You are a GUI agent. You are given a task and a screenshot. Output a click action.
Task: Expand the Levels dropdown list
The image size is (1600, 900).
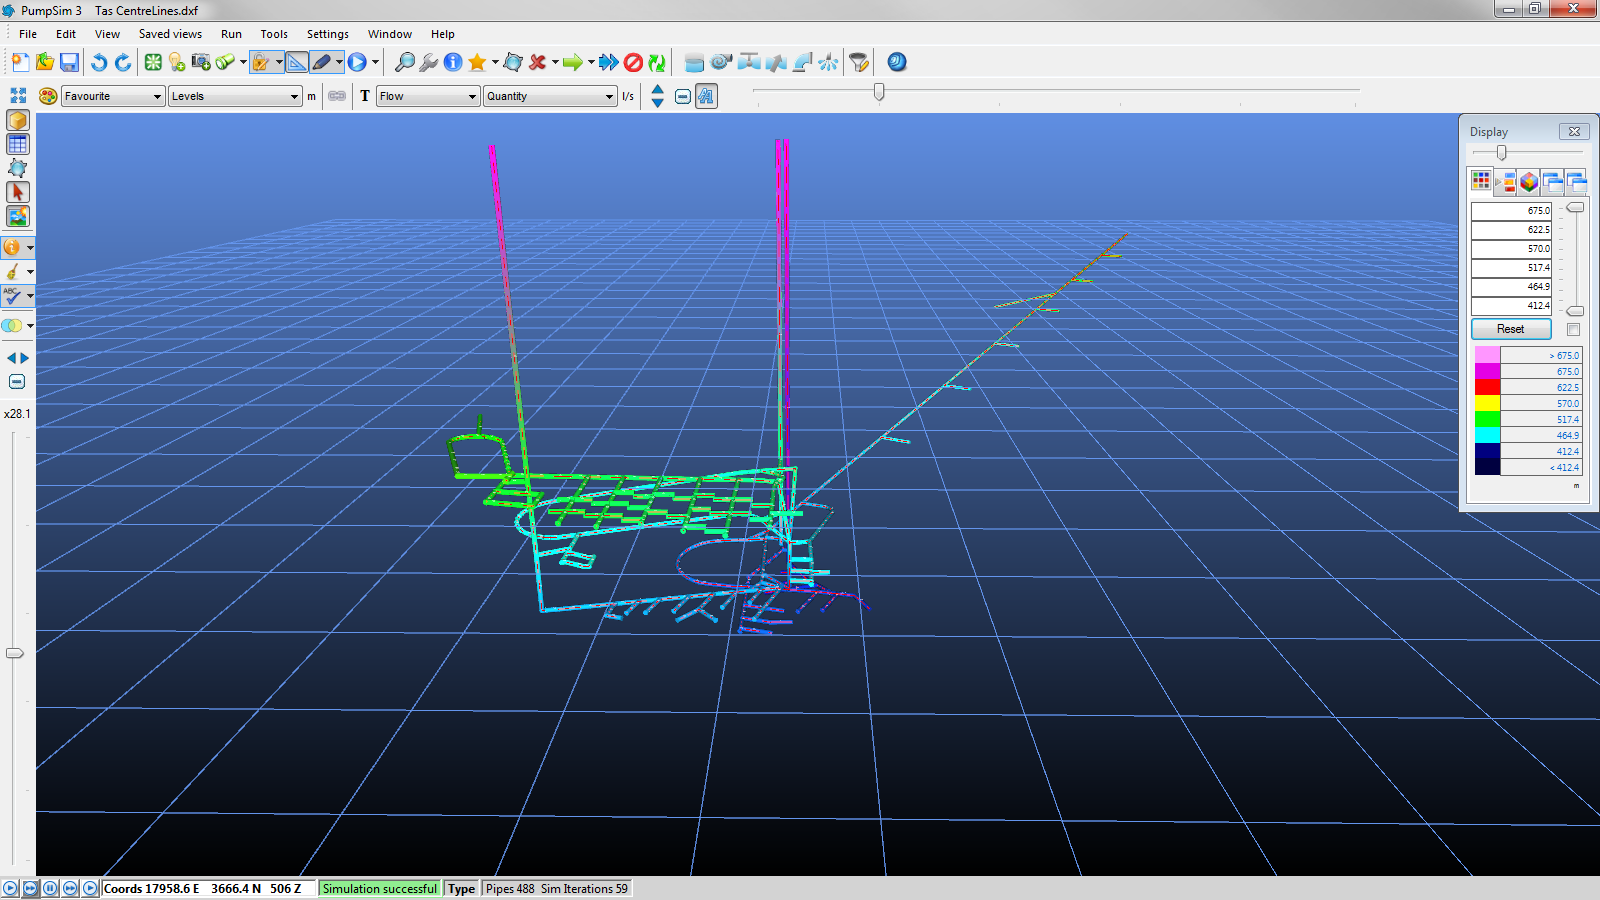click(x=235, y=96)
